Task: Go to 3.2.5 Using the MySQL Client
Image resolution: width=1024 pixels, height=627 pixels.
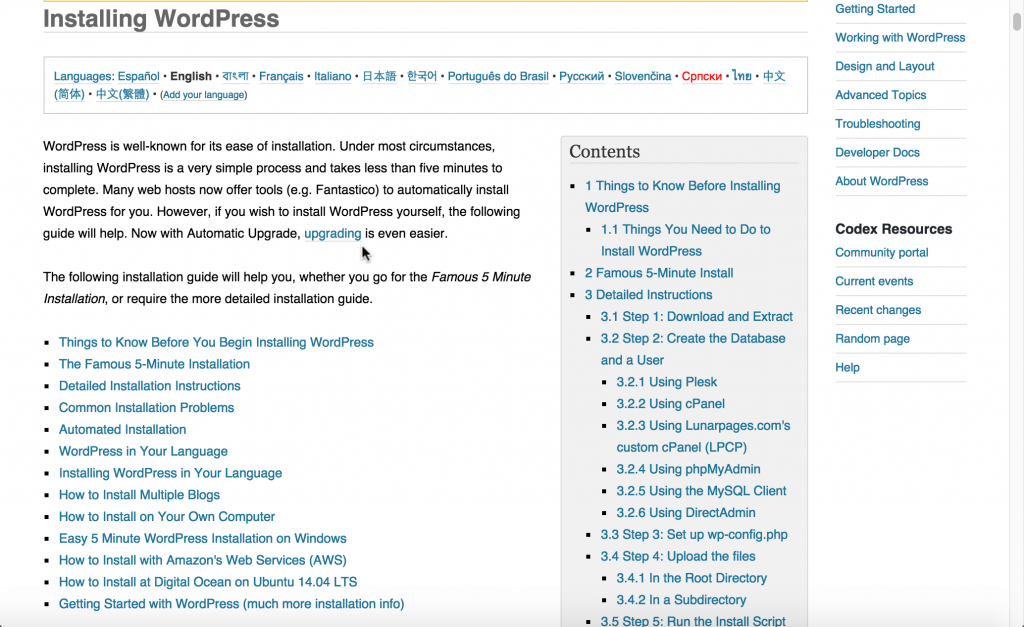Action: (x=701, y=491)
